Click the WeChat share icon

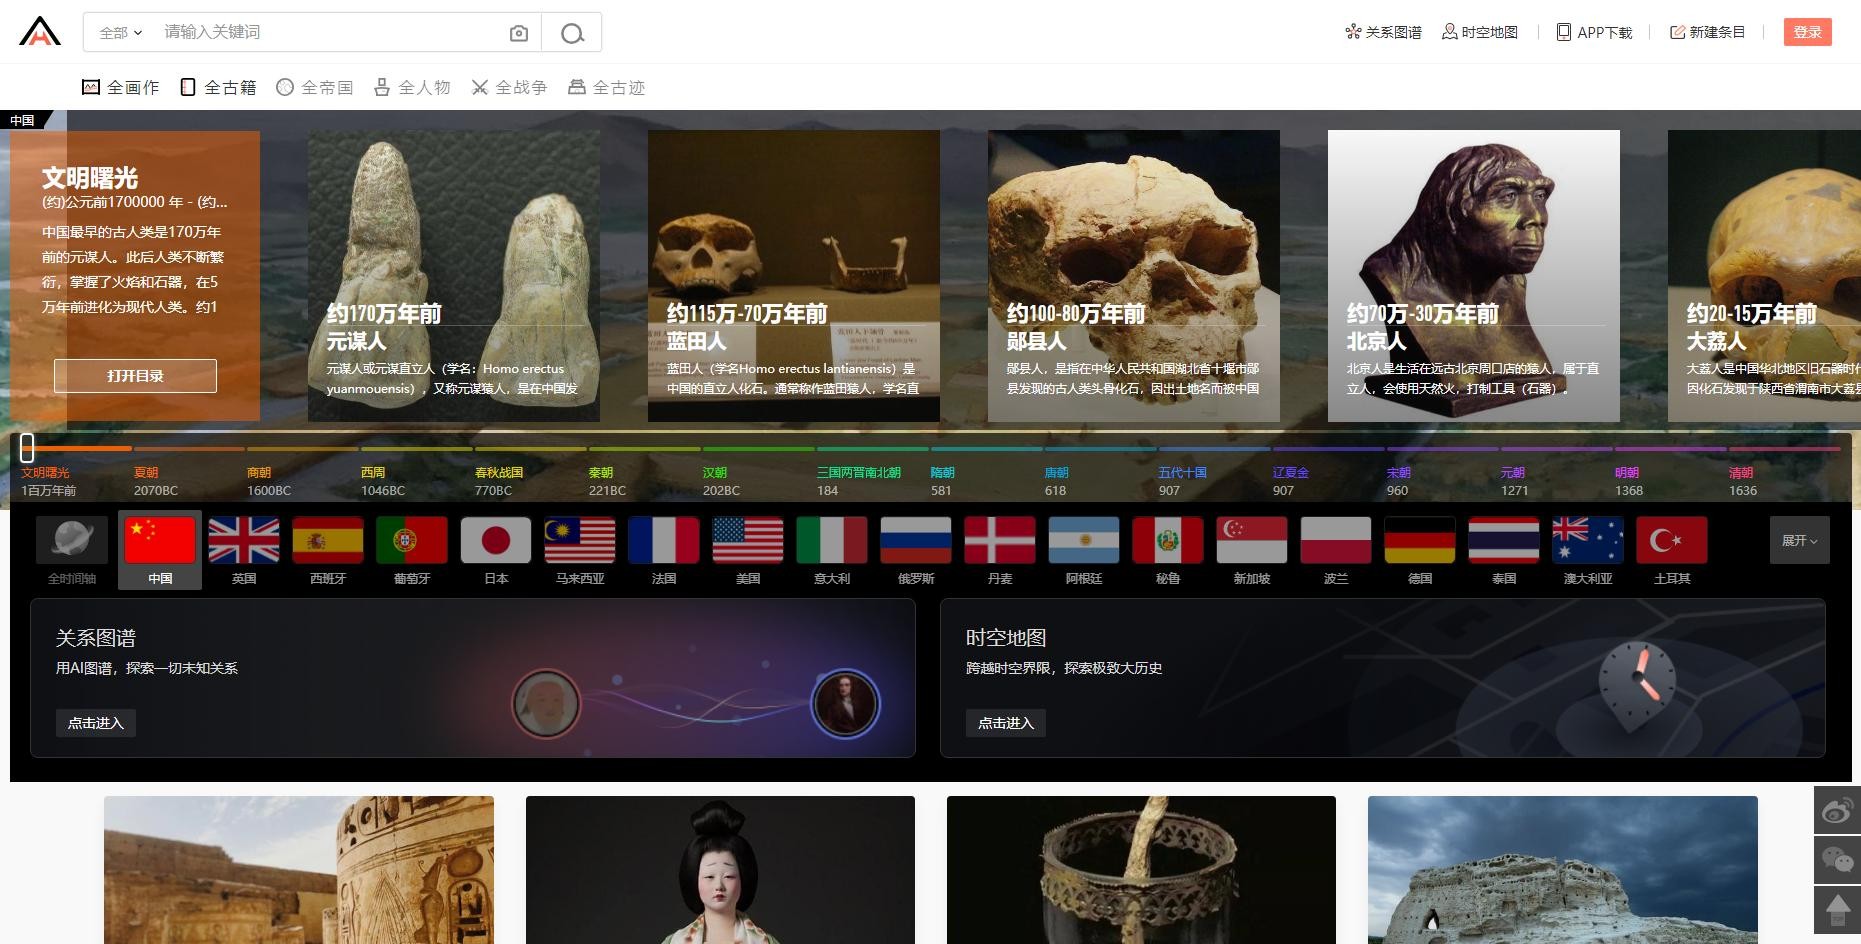coord(1837,859)
